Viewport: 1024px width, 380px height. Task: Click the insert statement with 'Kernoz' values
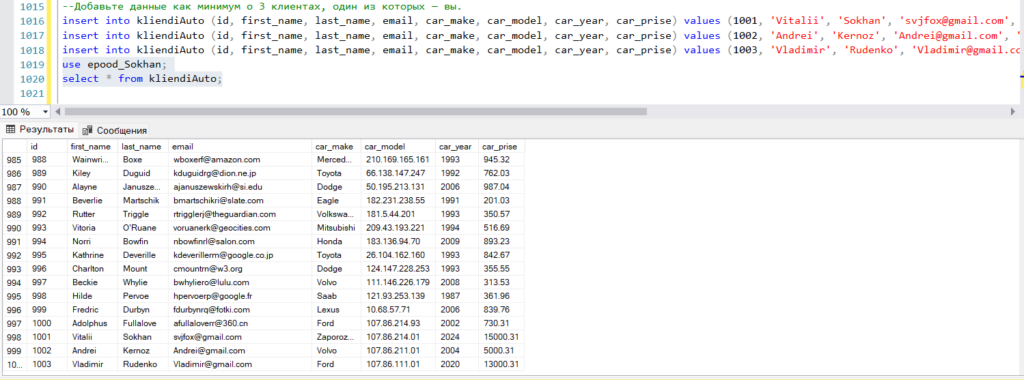541,36
